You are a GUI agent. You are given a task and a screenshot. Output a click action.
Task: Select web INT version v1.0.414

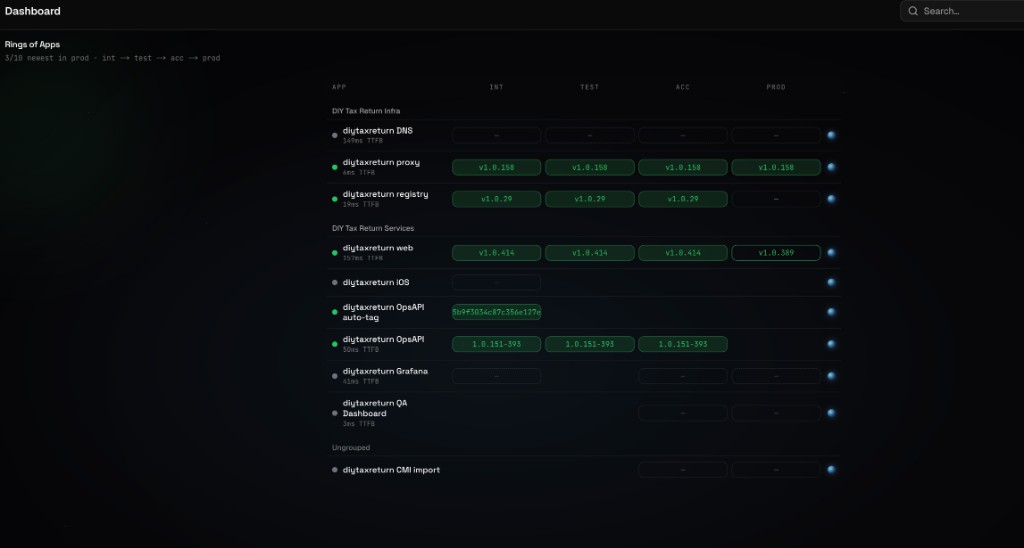click(496, 253)
